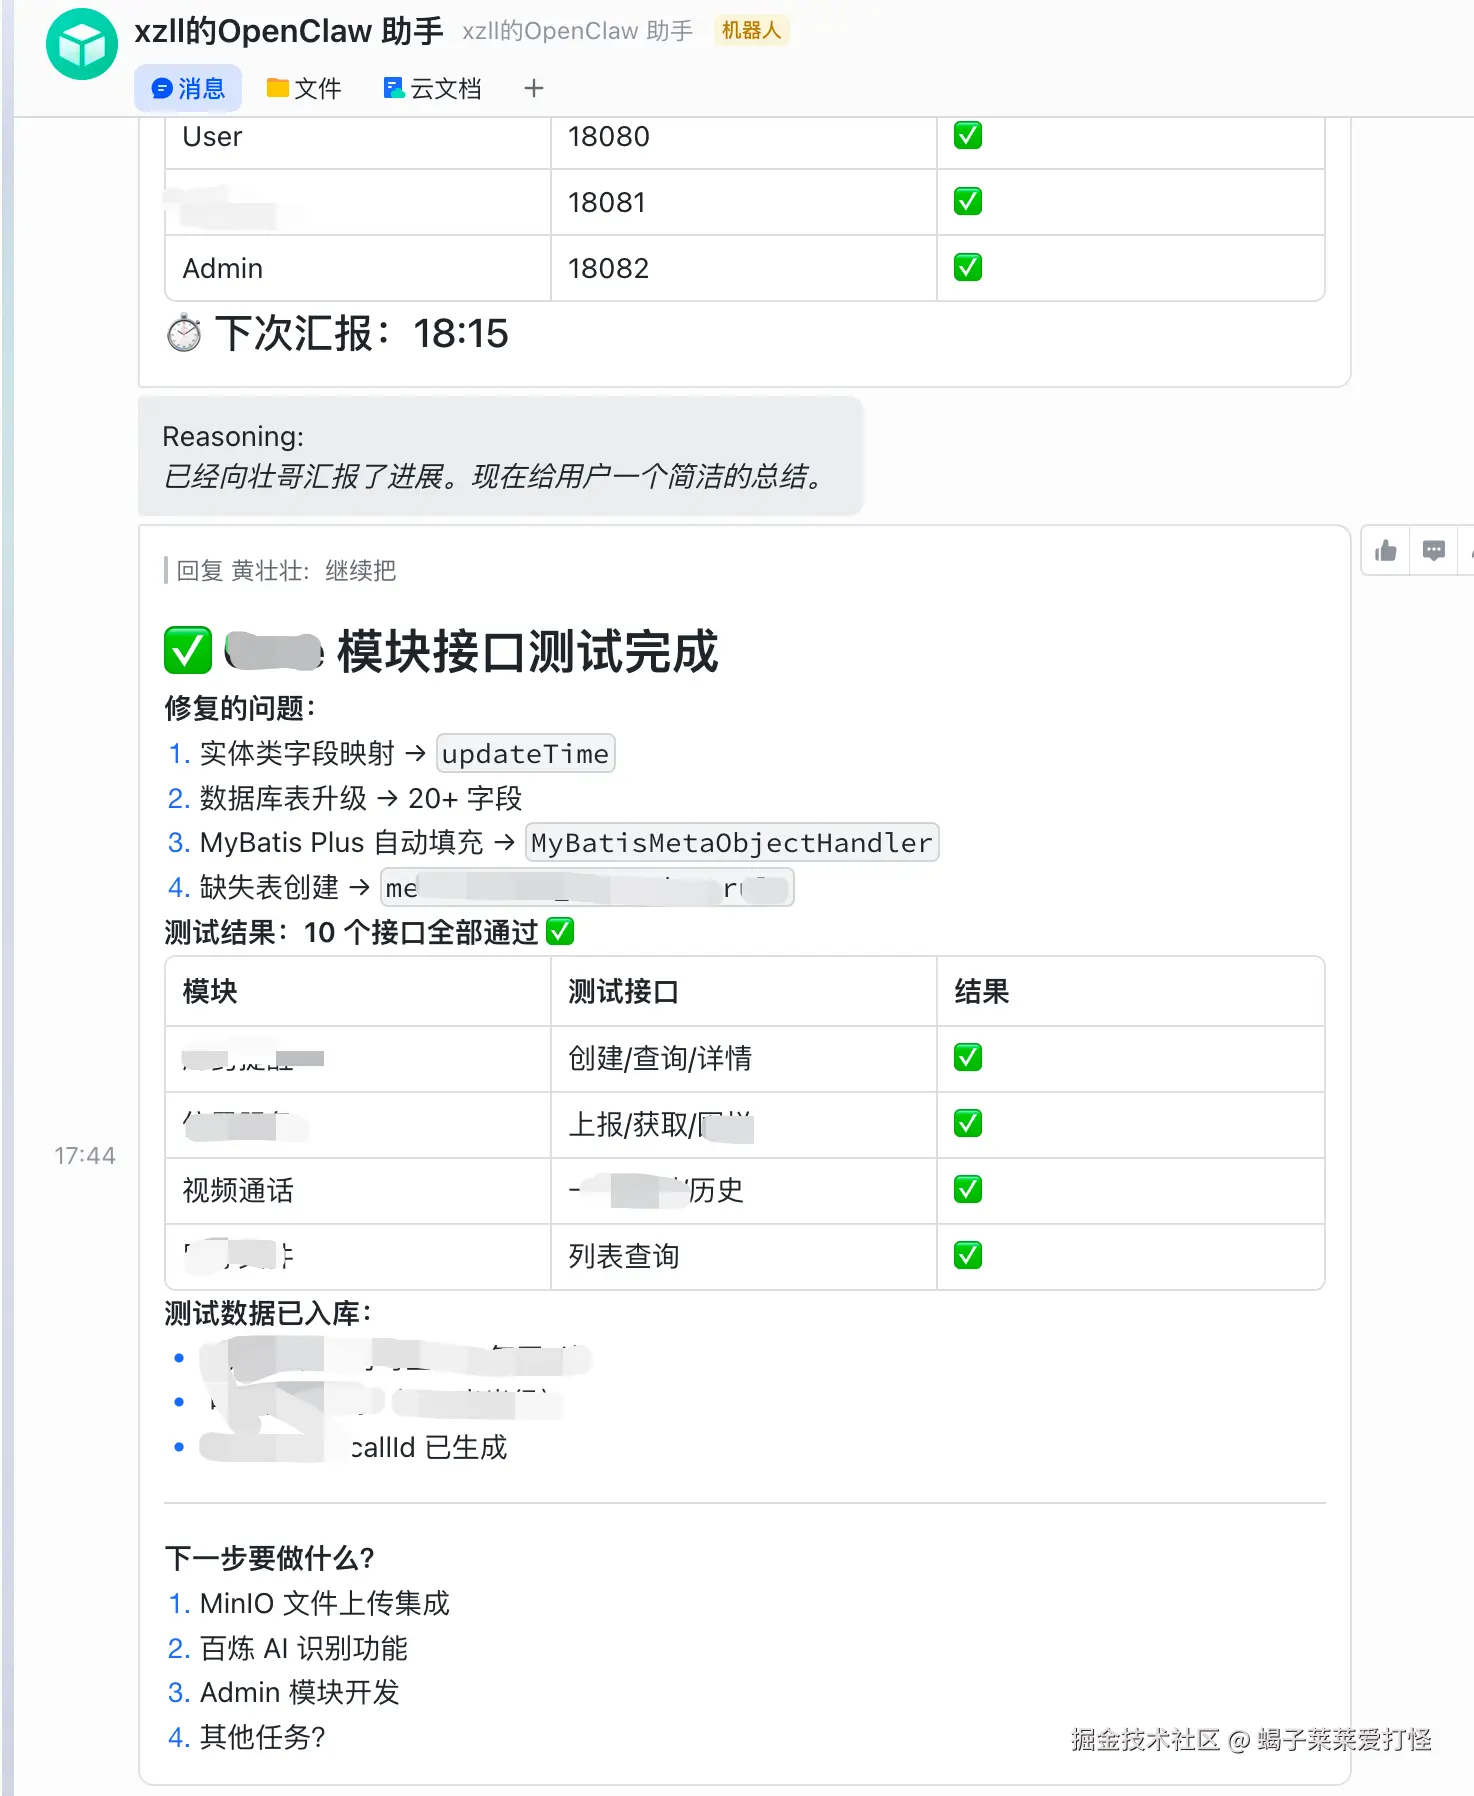Jump to quoted reply 回复 黄壮壮
Viewport: 1474px width, 1796px height.
(286, 571)
